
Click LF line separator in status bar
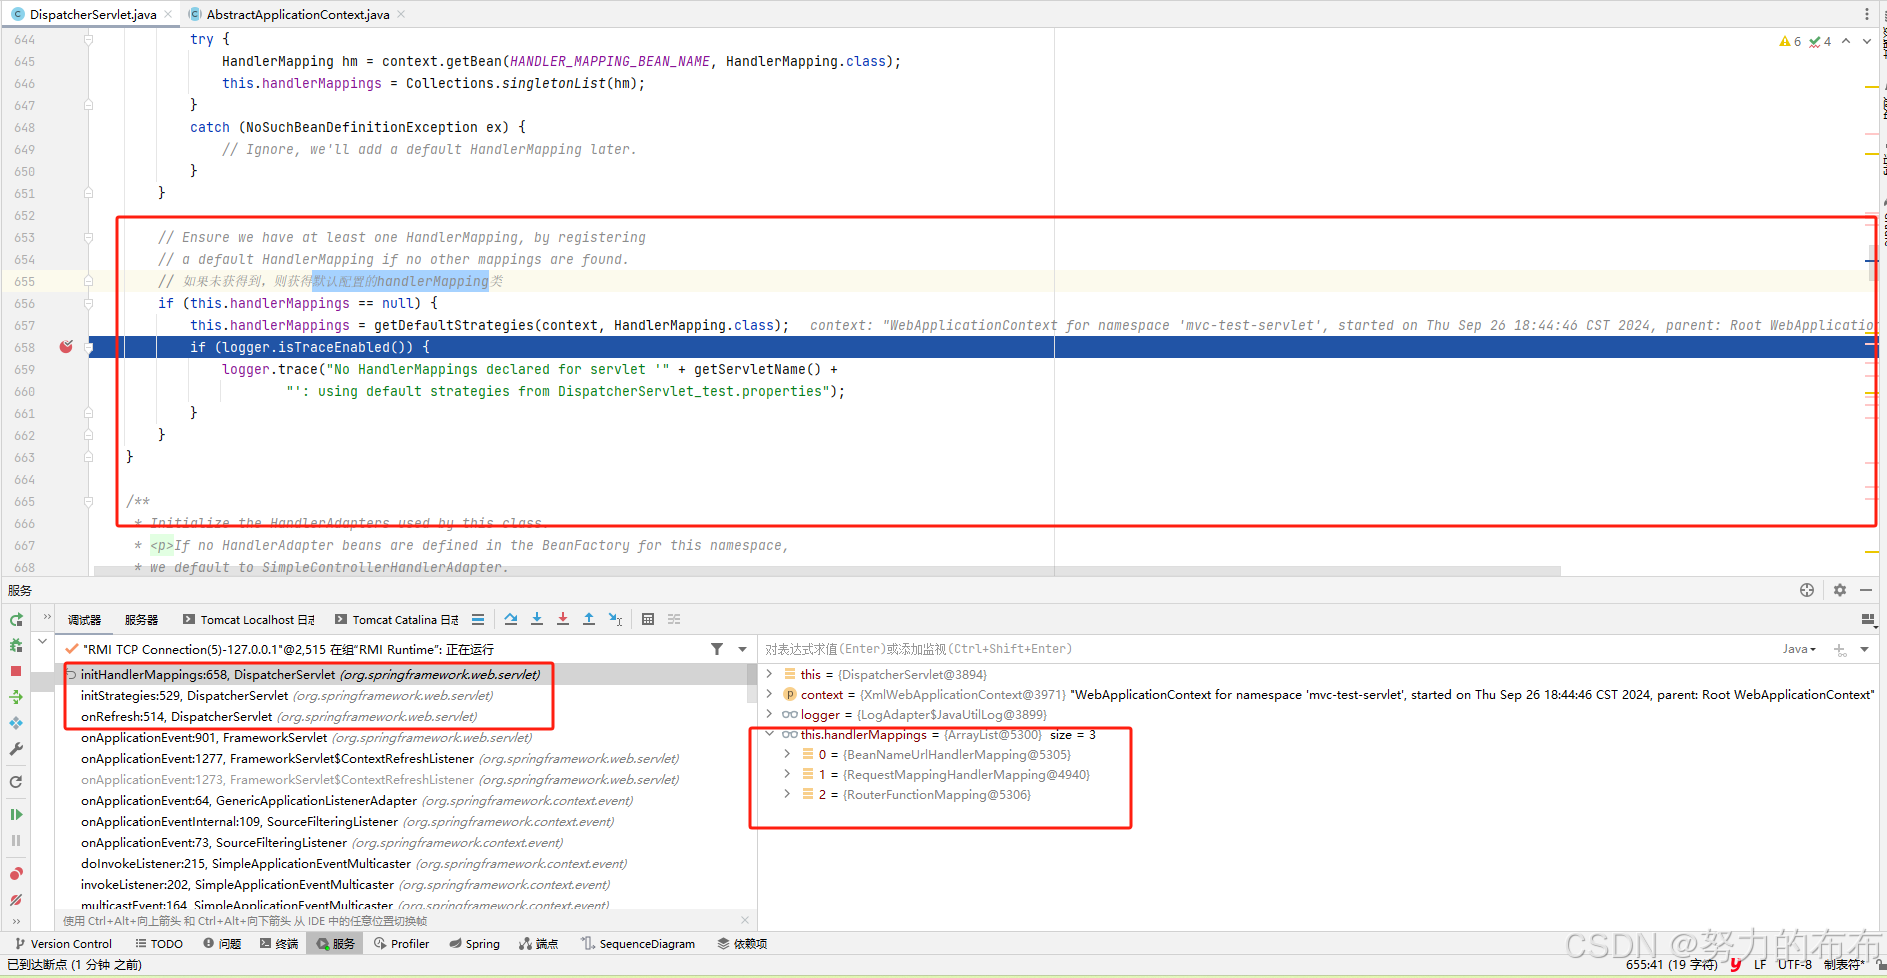pyautogui.click(x=1760, y=965)
